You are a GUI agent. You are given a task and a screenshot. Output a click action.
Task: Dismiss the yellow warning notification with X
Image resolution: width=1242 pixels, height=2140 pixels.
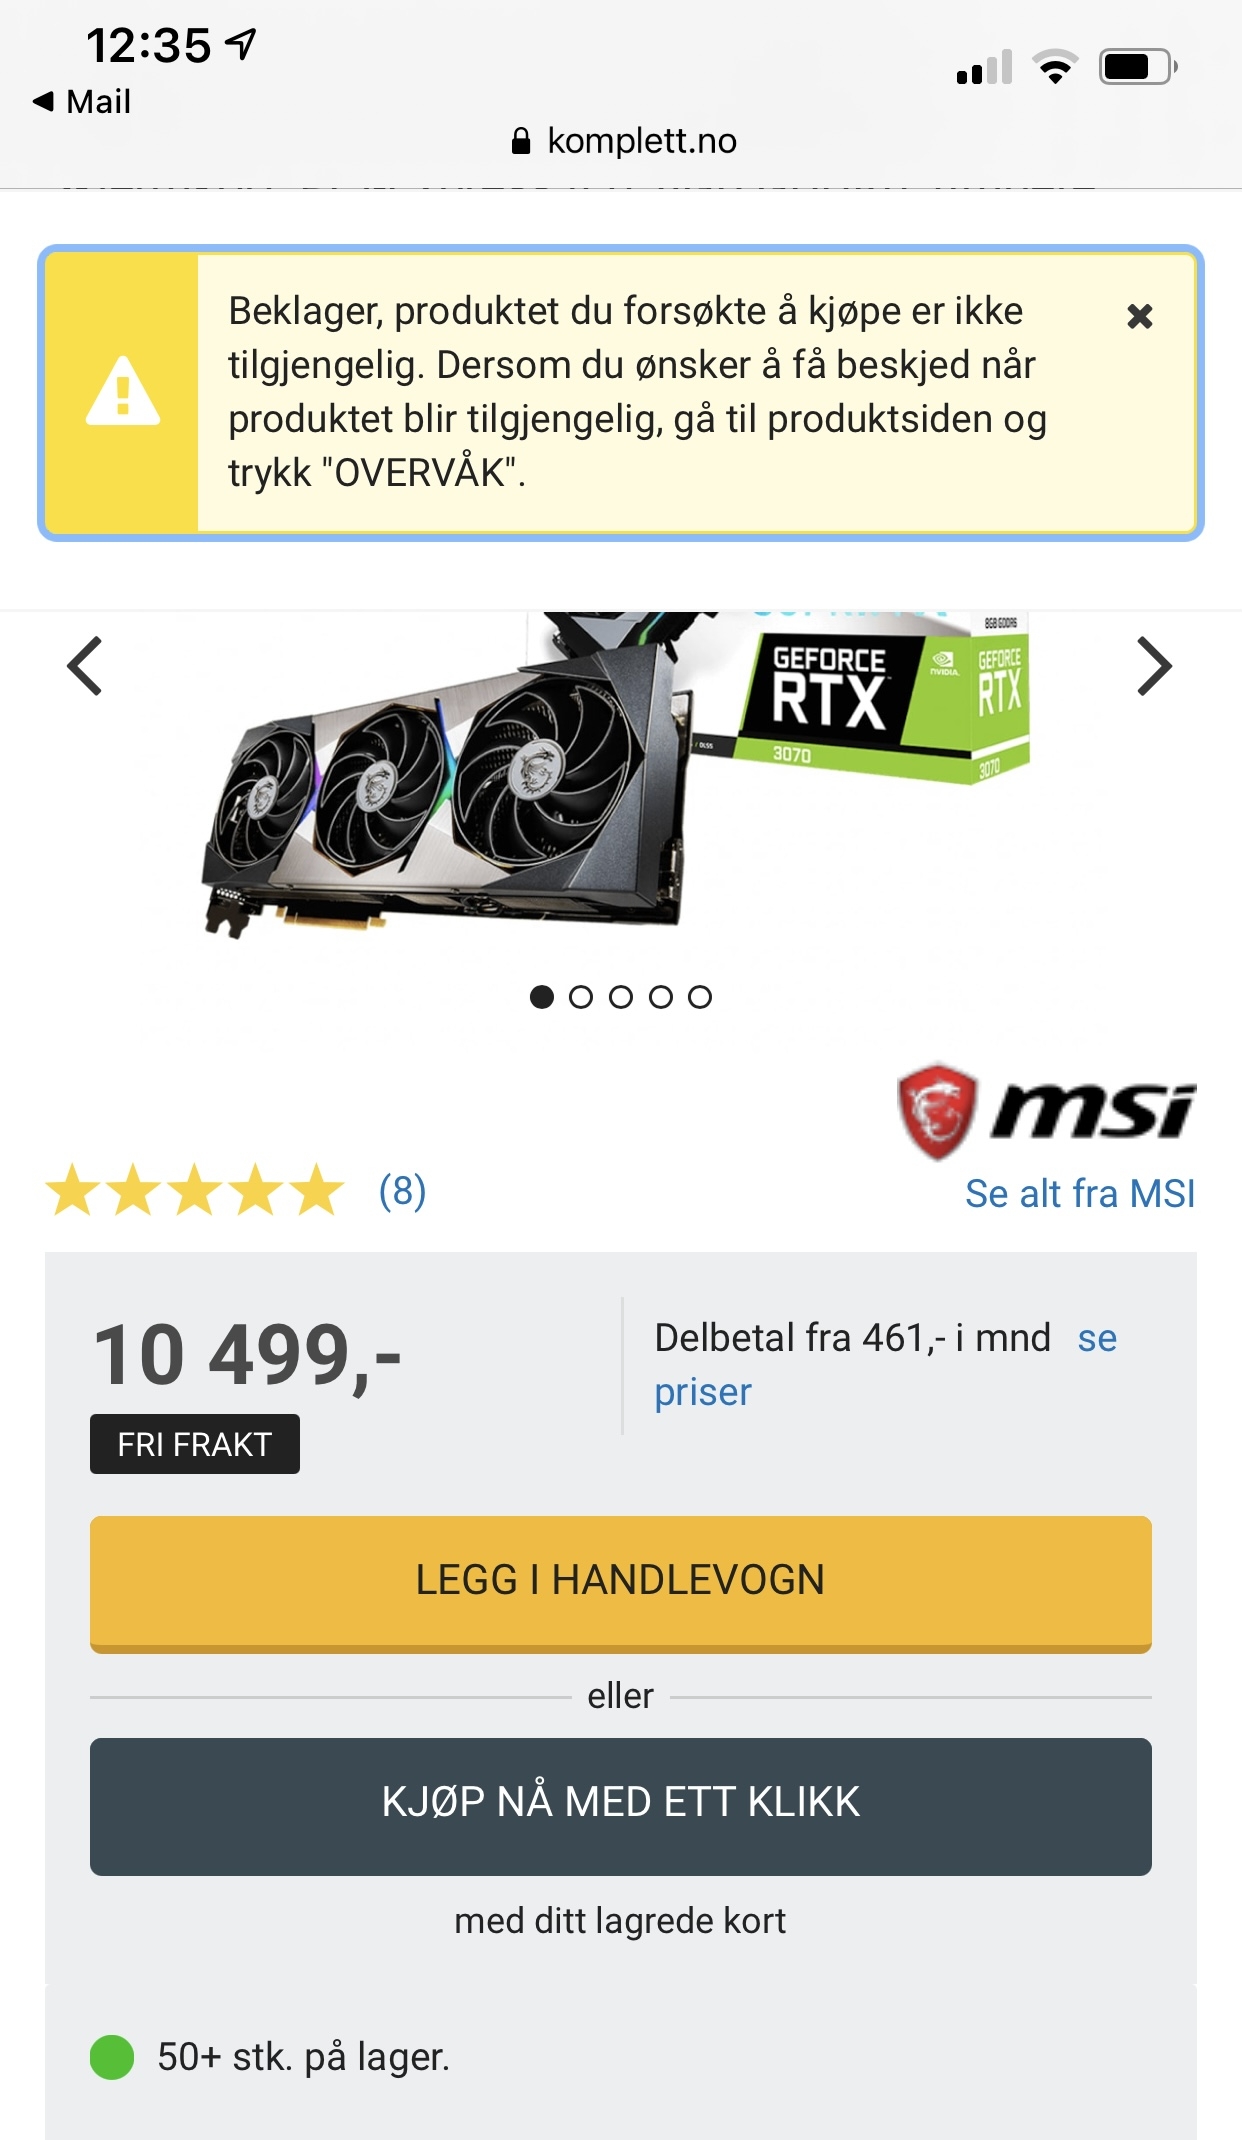click(1140, 317)
